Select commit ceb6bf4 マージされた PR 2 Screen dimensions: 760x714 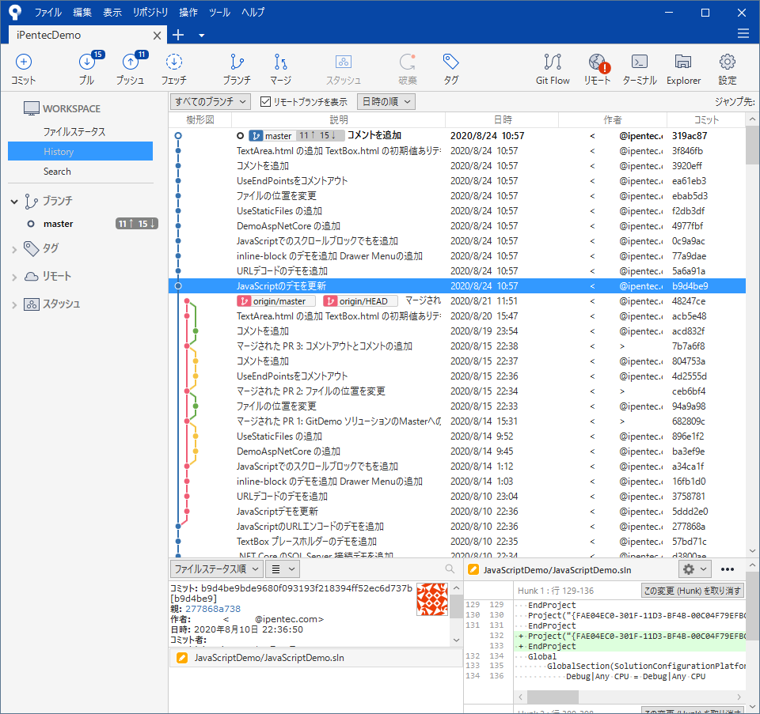[457, 391]
